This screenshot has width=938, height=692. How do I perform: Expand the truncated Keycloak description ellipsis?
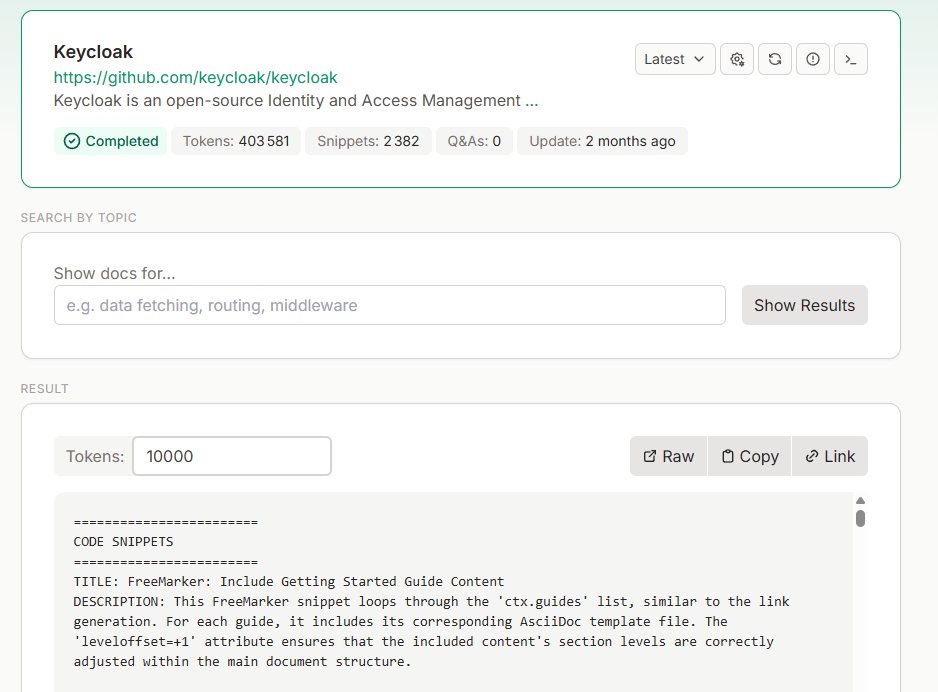(x=532, y=101)
